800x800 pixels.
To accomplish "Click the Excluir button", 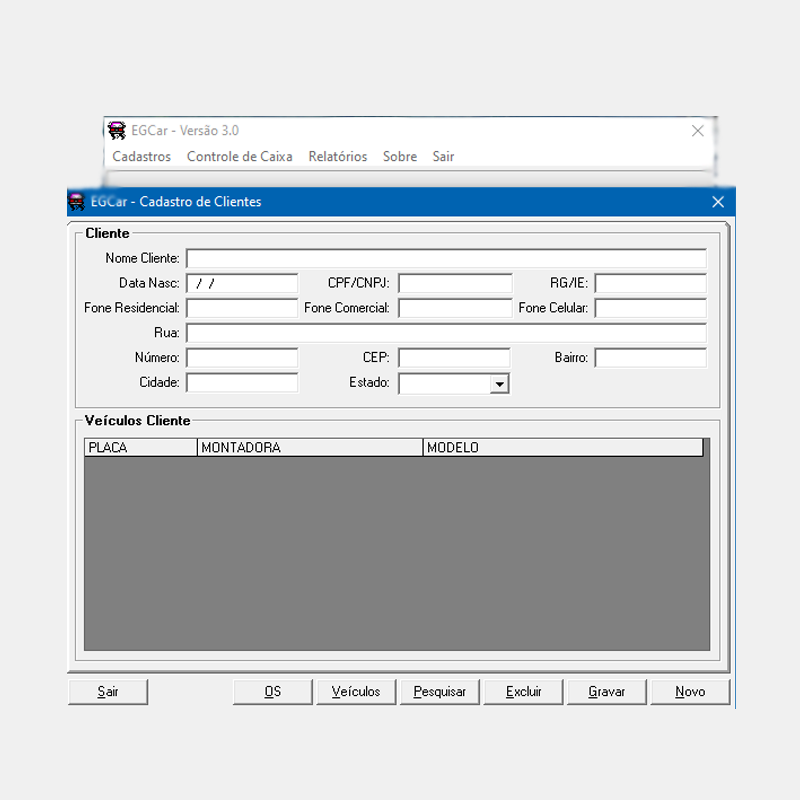I will pyautogui.click(x=523, y=692).
